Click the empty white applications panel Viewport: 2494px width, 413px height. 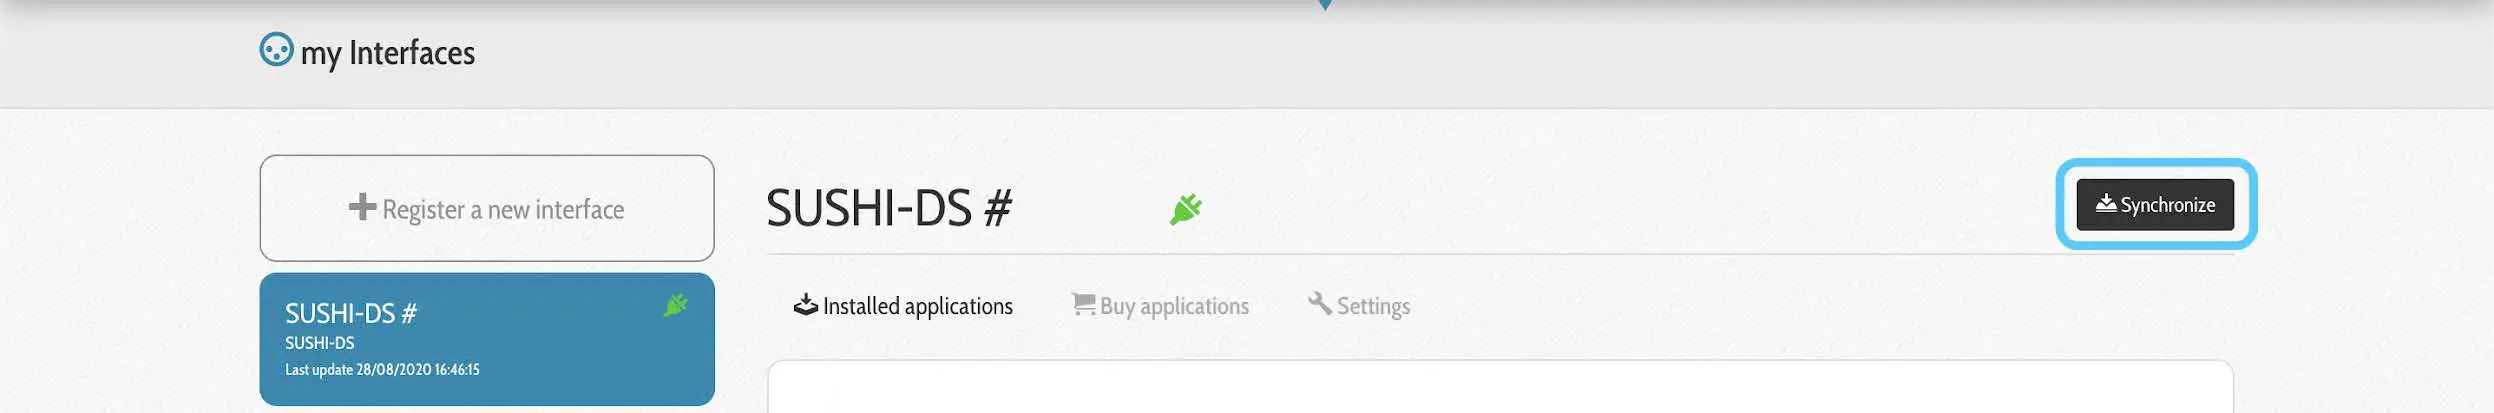(1500, 387)
